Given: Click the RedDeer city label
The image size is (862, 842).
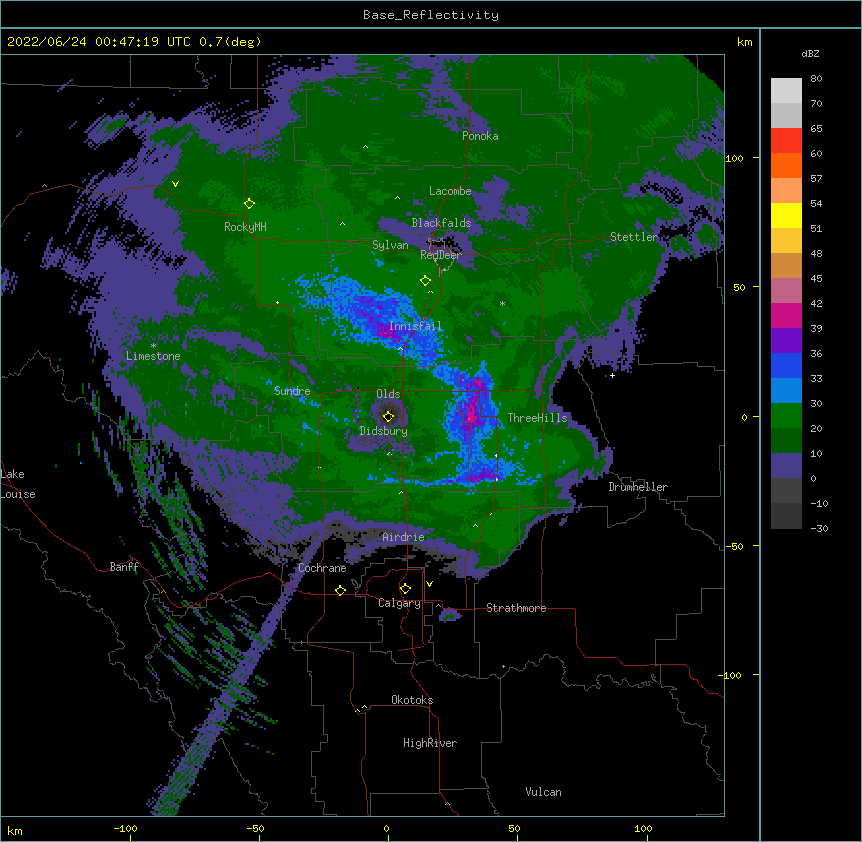Looking at the screenshot, I should coord(440,254).
